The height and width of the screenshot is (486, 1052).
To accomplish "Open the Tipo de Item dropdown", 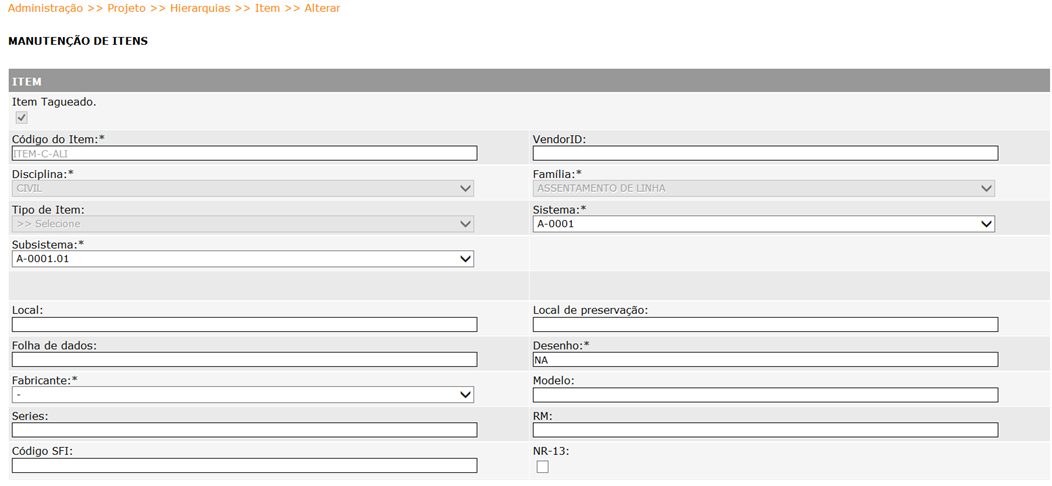I will [243, 224].
